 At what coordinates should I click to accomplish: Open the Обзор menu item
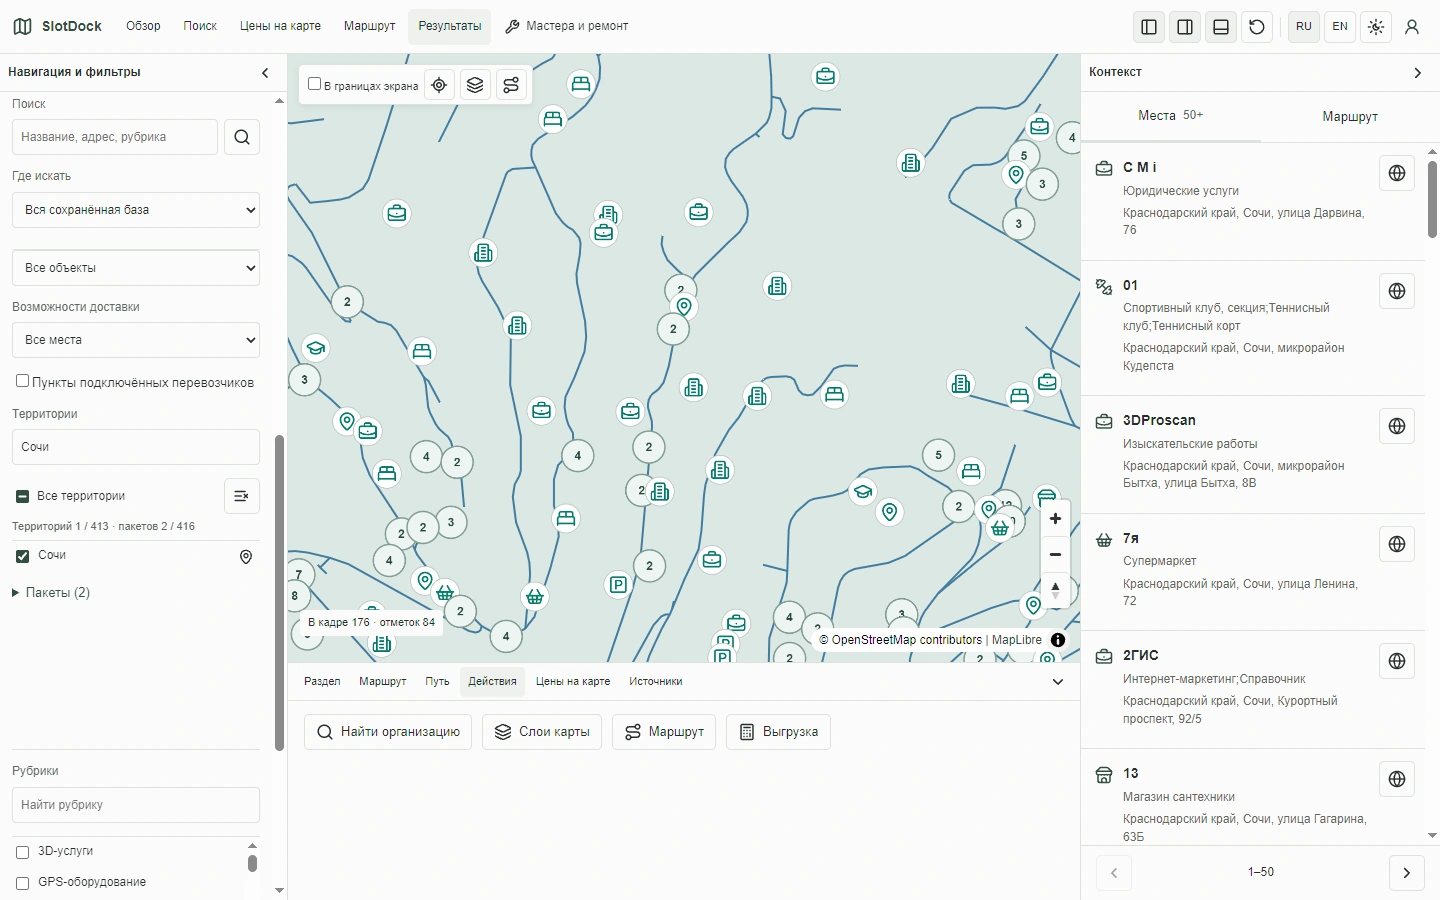[143, 26]
